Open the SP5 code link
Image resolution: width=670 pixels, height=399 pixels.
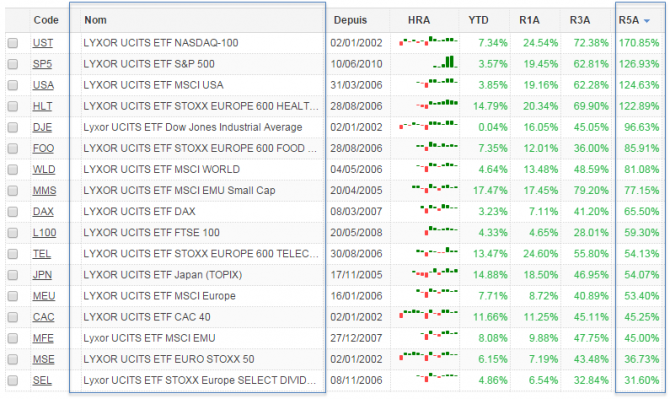42,64
